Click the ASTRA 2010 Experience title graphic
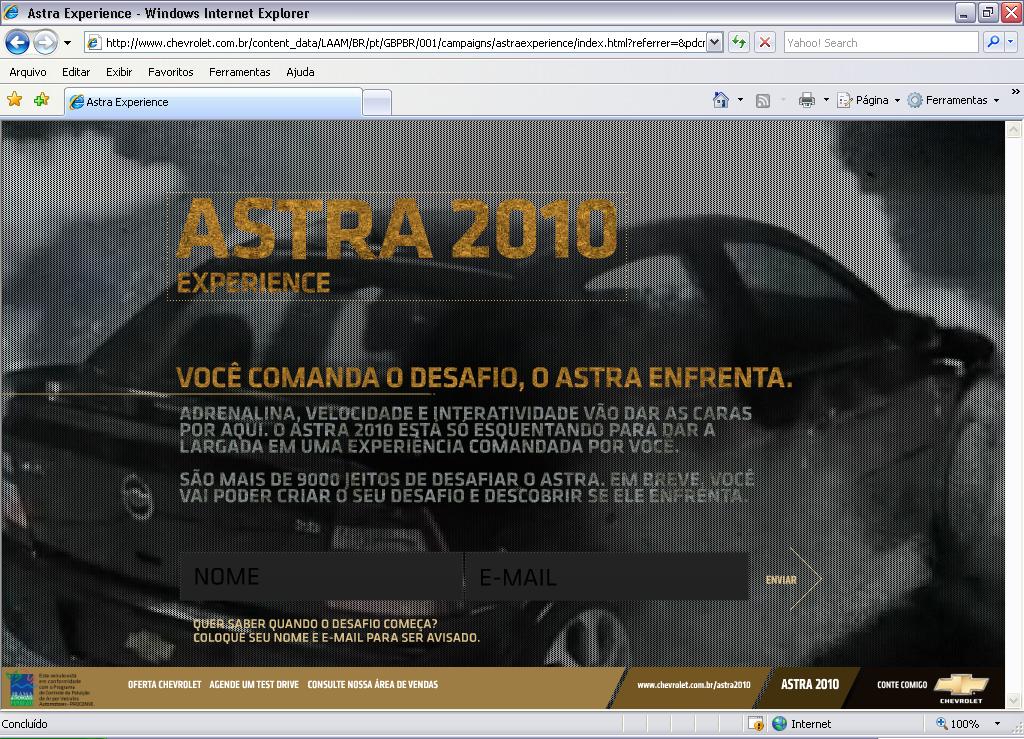This screenshot has height=739, width=1024. click(396, 246)
